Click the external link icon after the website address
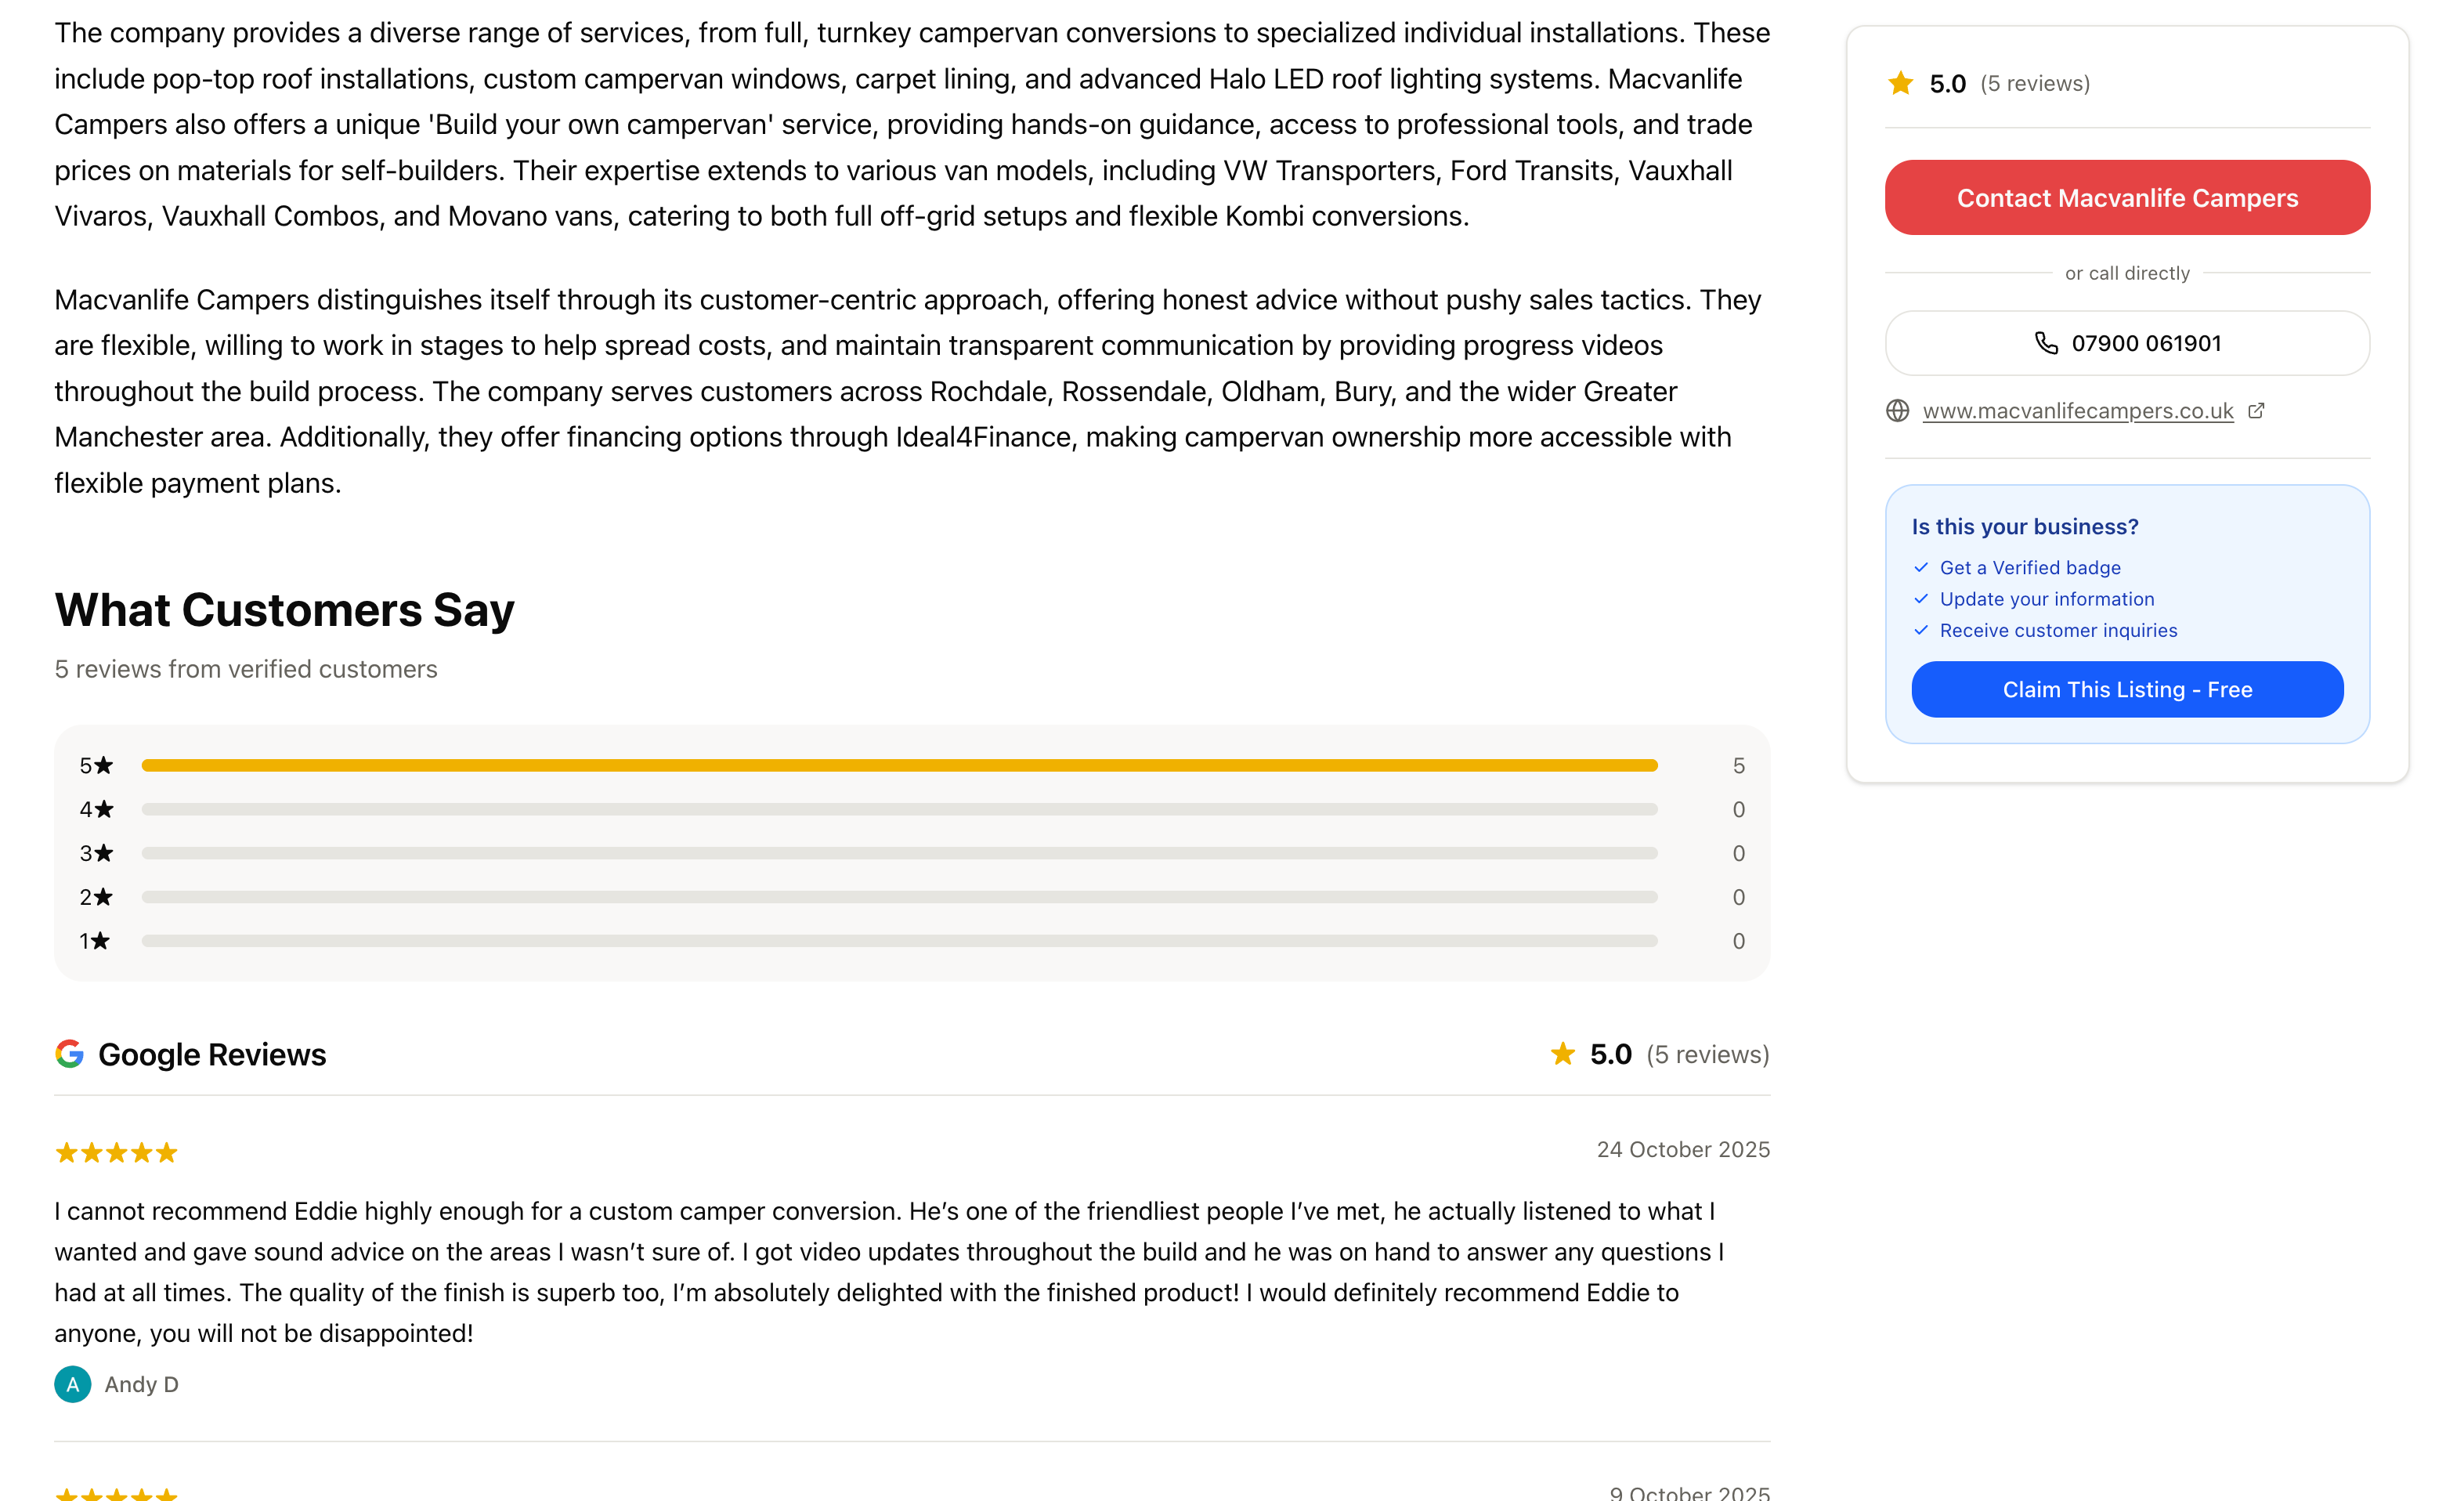2464x1501 pixels. (2257, 410)
